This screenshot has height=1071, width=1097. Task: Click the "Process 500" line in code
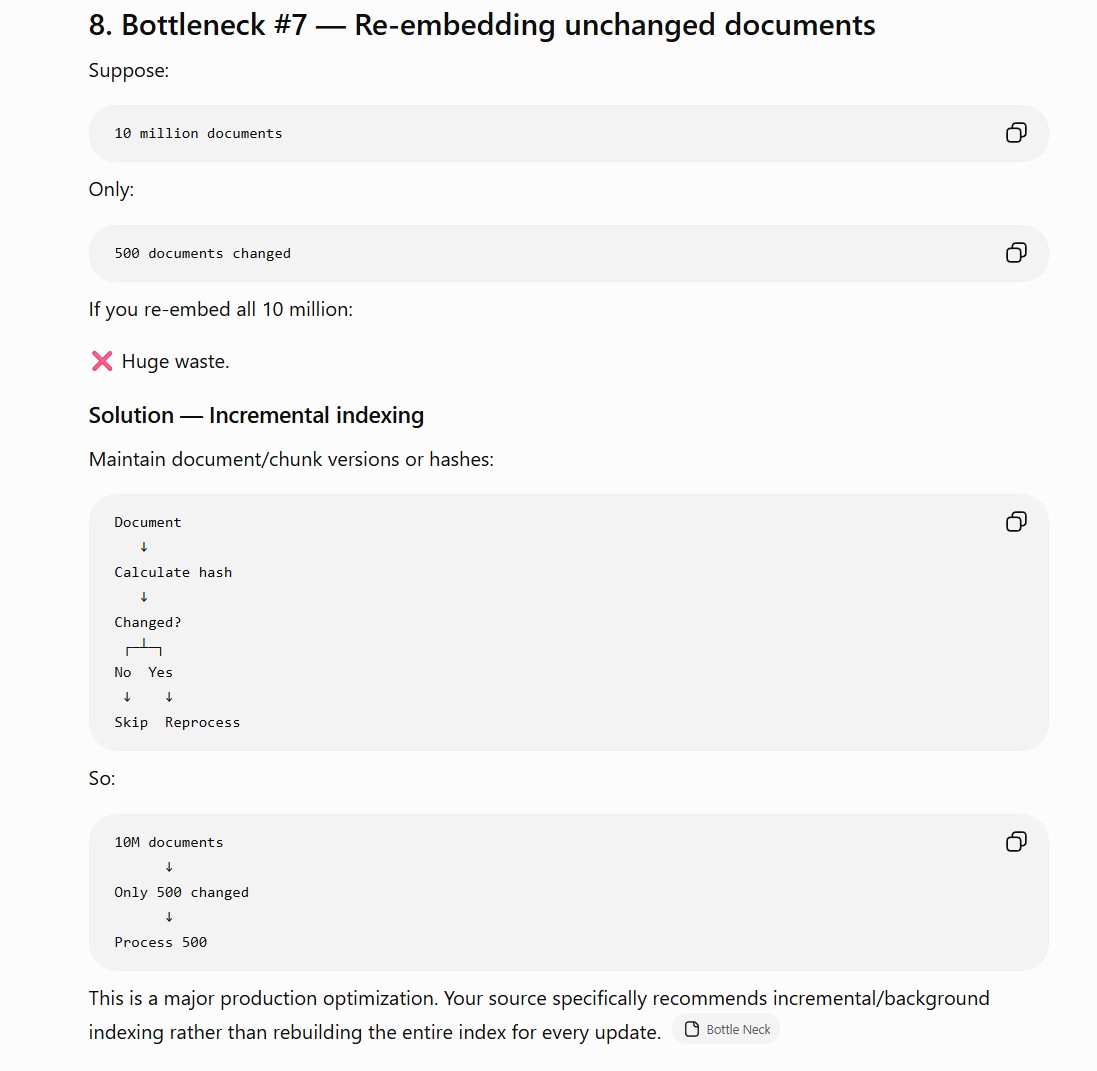160,942
